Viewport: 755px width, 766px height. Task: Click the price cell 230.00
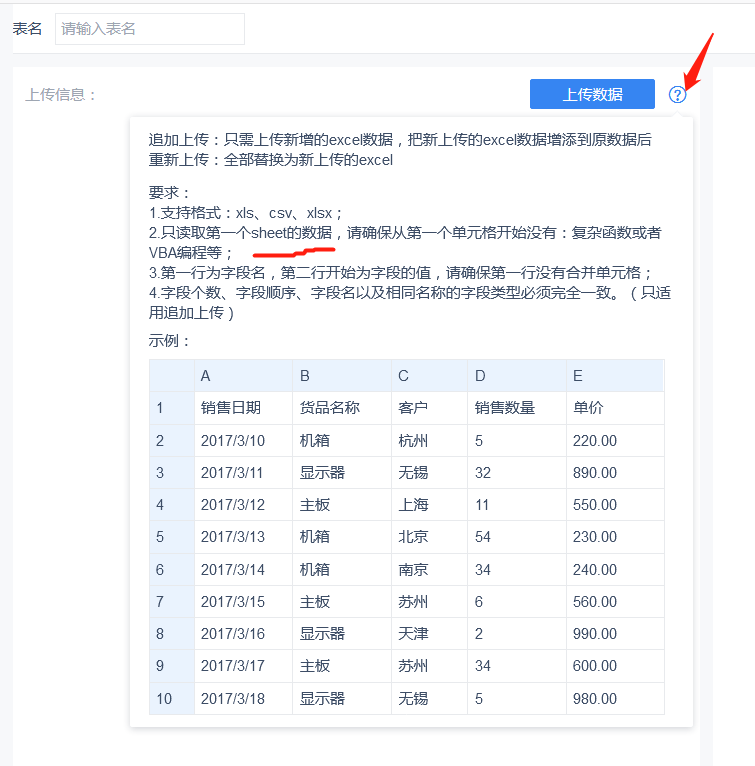pos(615,537)
